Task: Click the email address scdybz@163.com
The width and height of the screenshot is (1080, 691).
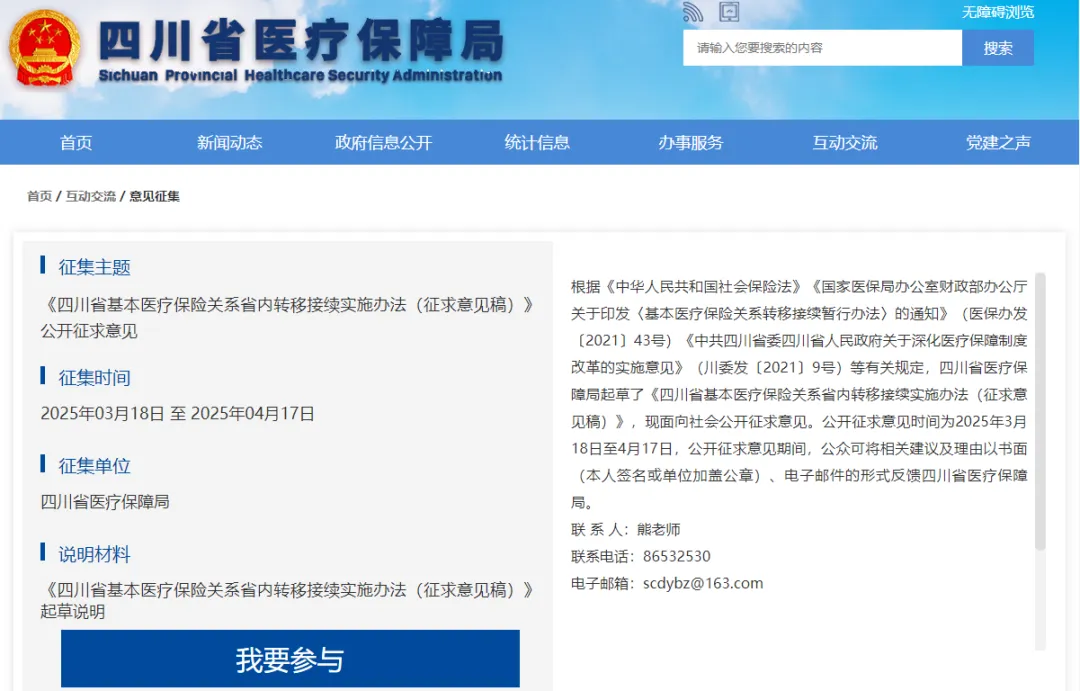Action: tap(703, 584)
